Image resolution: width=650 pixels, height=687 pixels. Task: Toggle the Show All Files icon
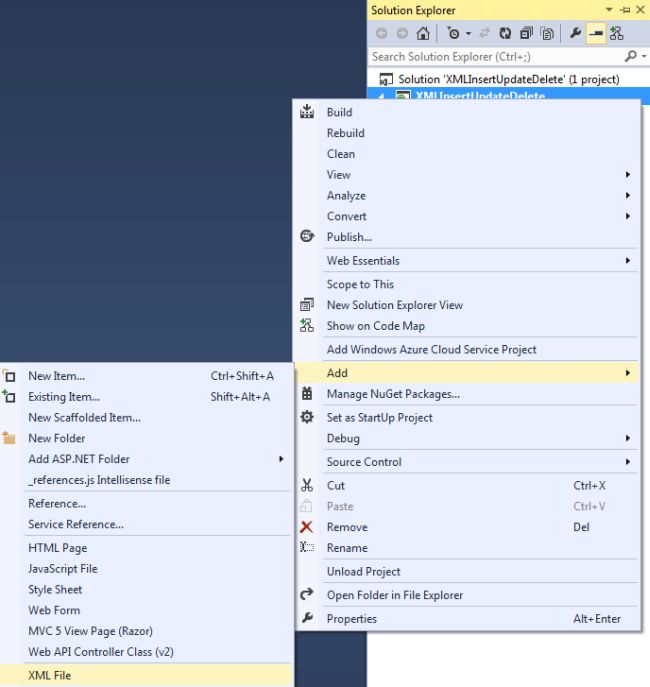(x=547, y=33)
